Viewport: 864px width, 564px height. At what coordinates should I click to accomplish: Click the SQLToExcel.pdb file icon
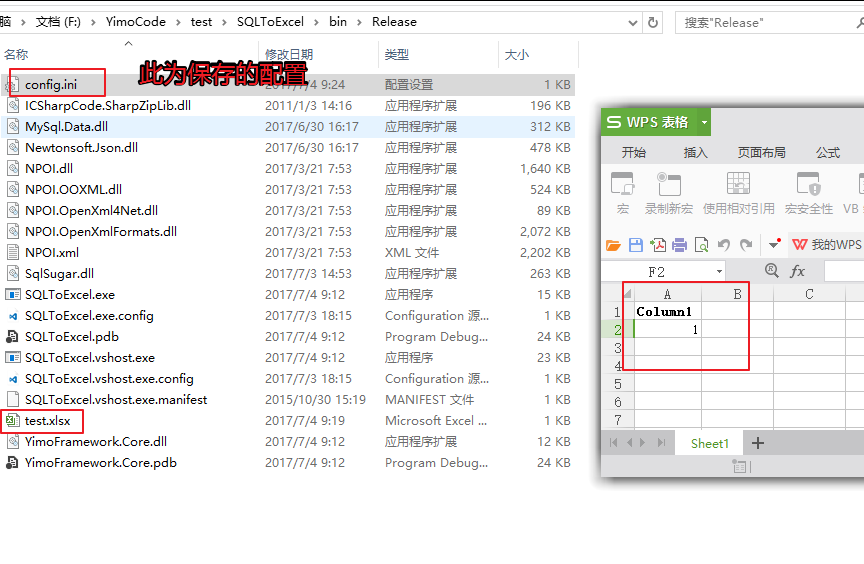pyautogui.click(x=12, y=337)
